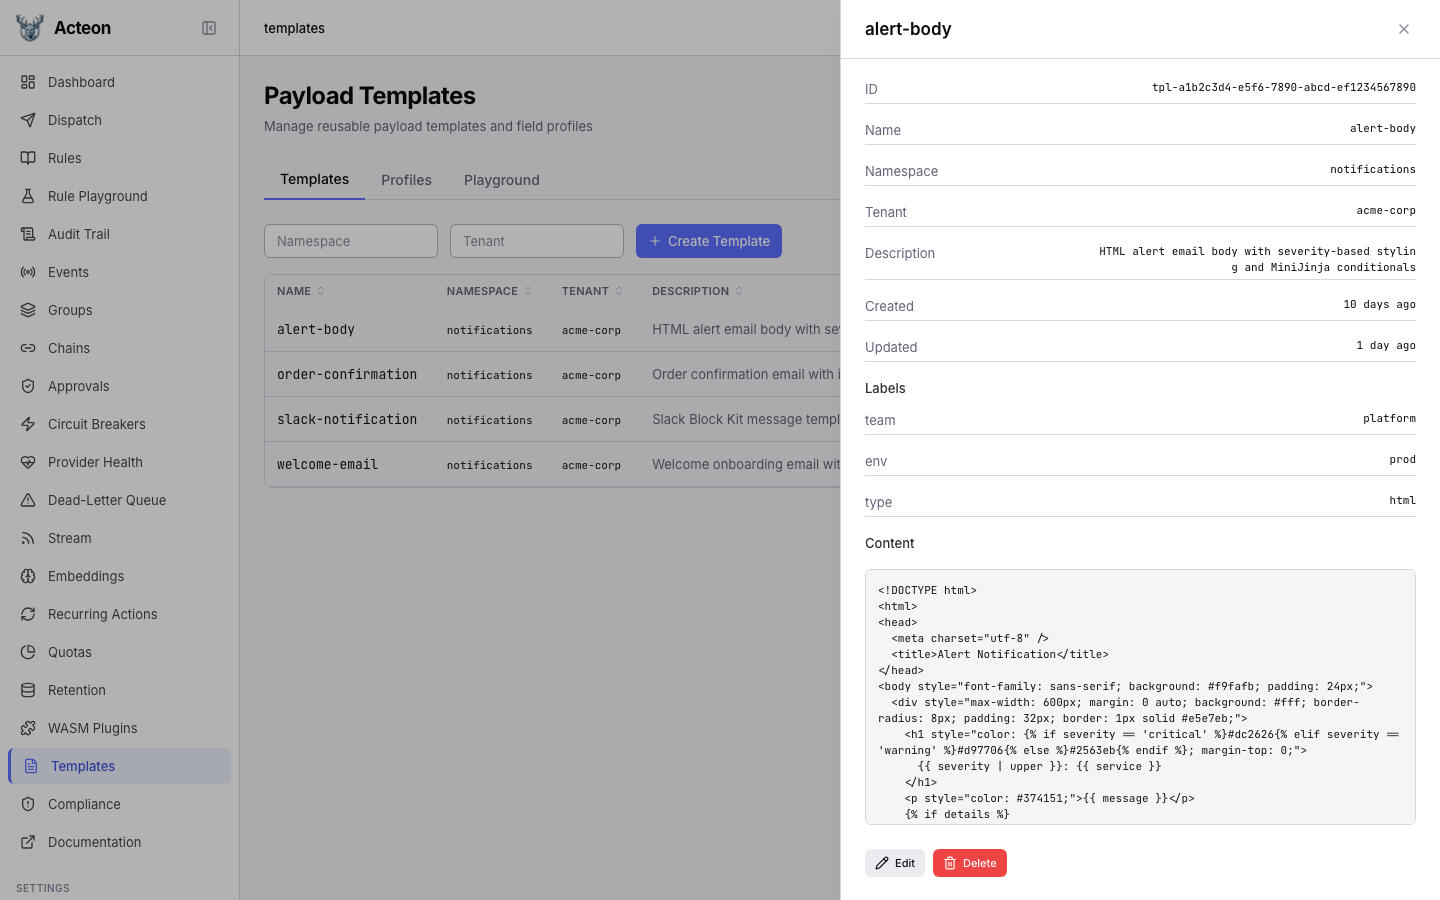Sort table by Tenant column
Viewport: 1440px width, 900px height.
tap(592, 291)
